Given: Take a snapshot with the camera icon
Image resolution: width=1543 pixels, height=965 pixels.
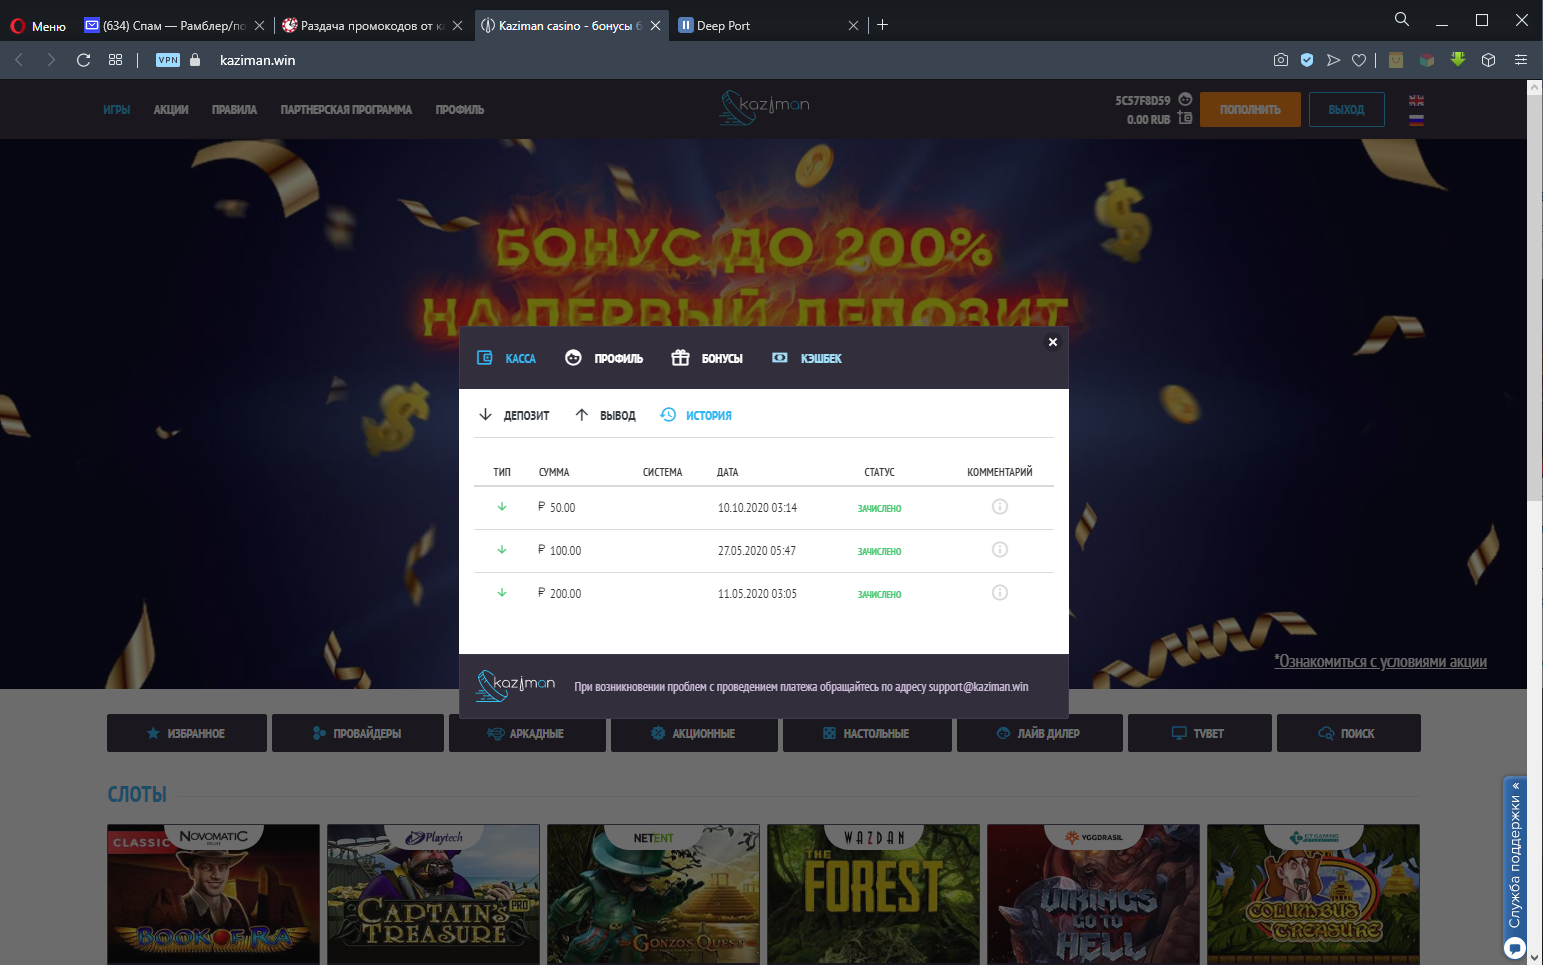Looking at the screenshot, I should point(1281,60).
